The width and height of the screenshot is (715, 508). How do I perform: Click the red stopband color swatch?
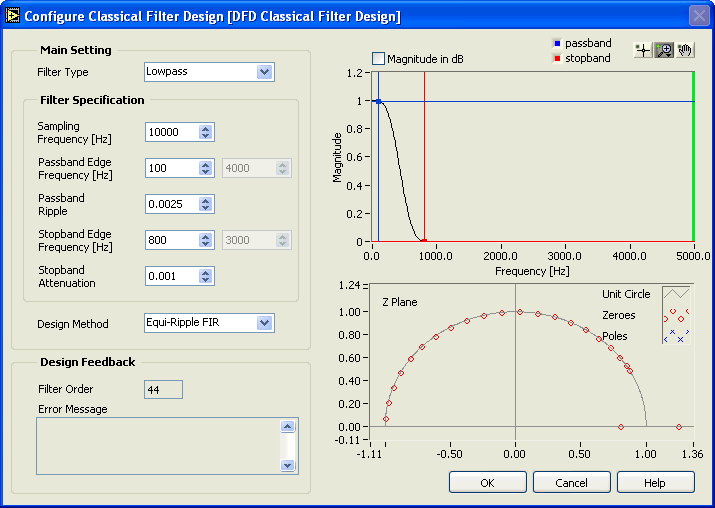pos(556,58)
